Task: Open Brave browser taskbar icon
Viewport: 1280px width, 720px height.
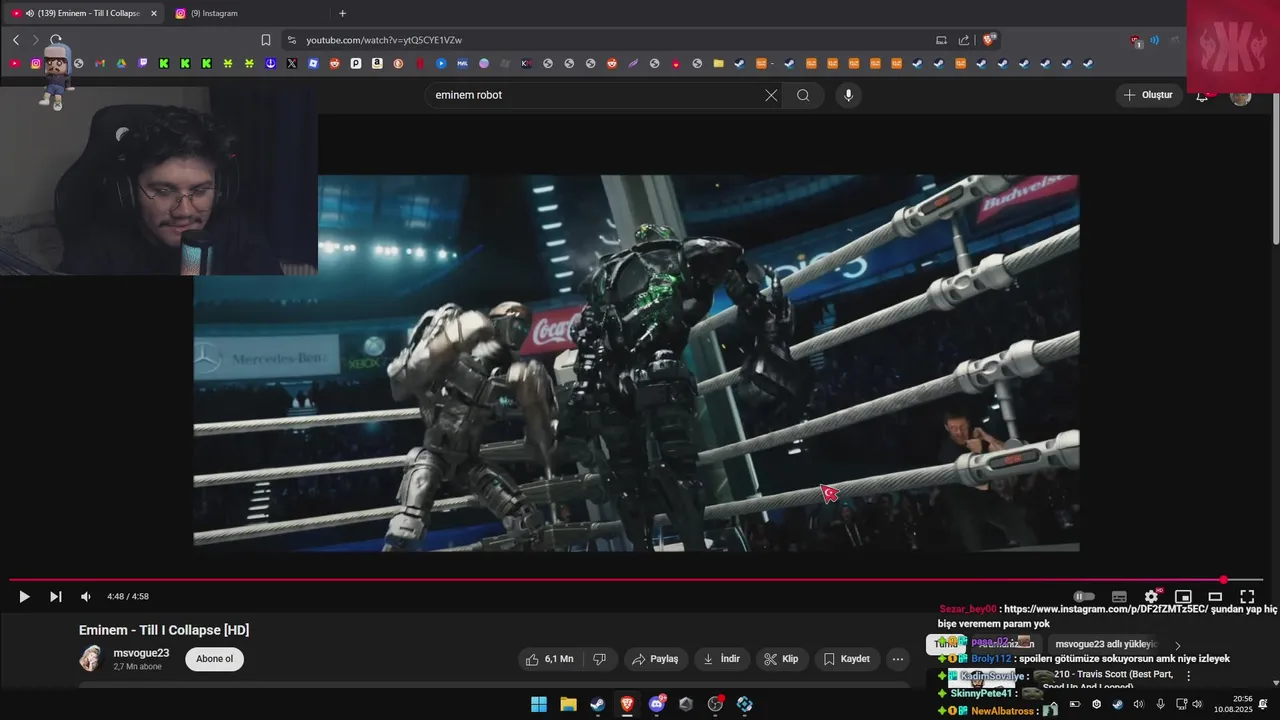Action: tap(627, 704)
